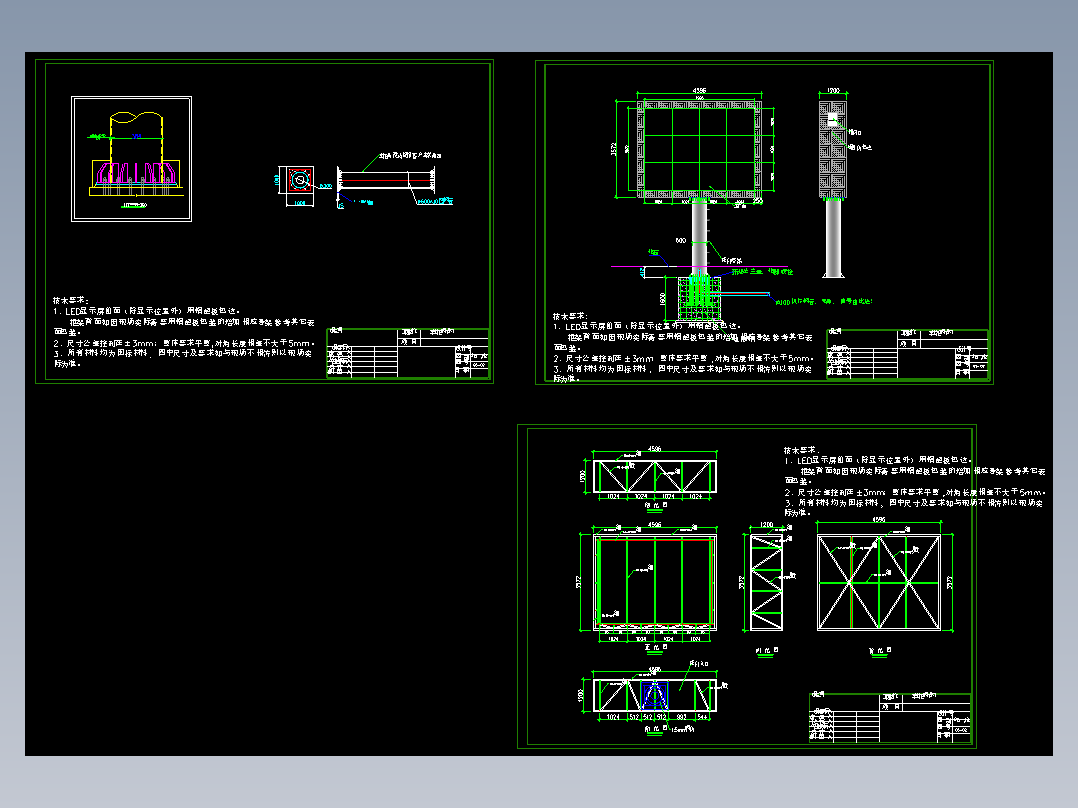Click the 4596 dimension above the rear frame view
This screenshot has width=1078, height=808.
879,521
